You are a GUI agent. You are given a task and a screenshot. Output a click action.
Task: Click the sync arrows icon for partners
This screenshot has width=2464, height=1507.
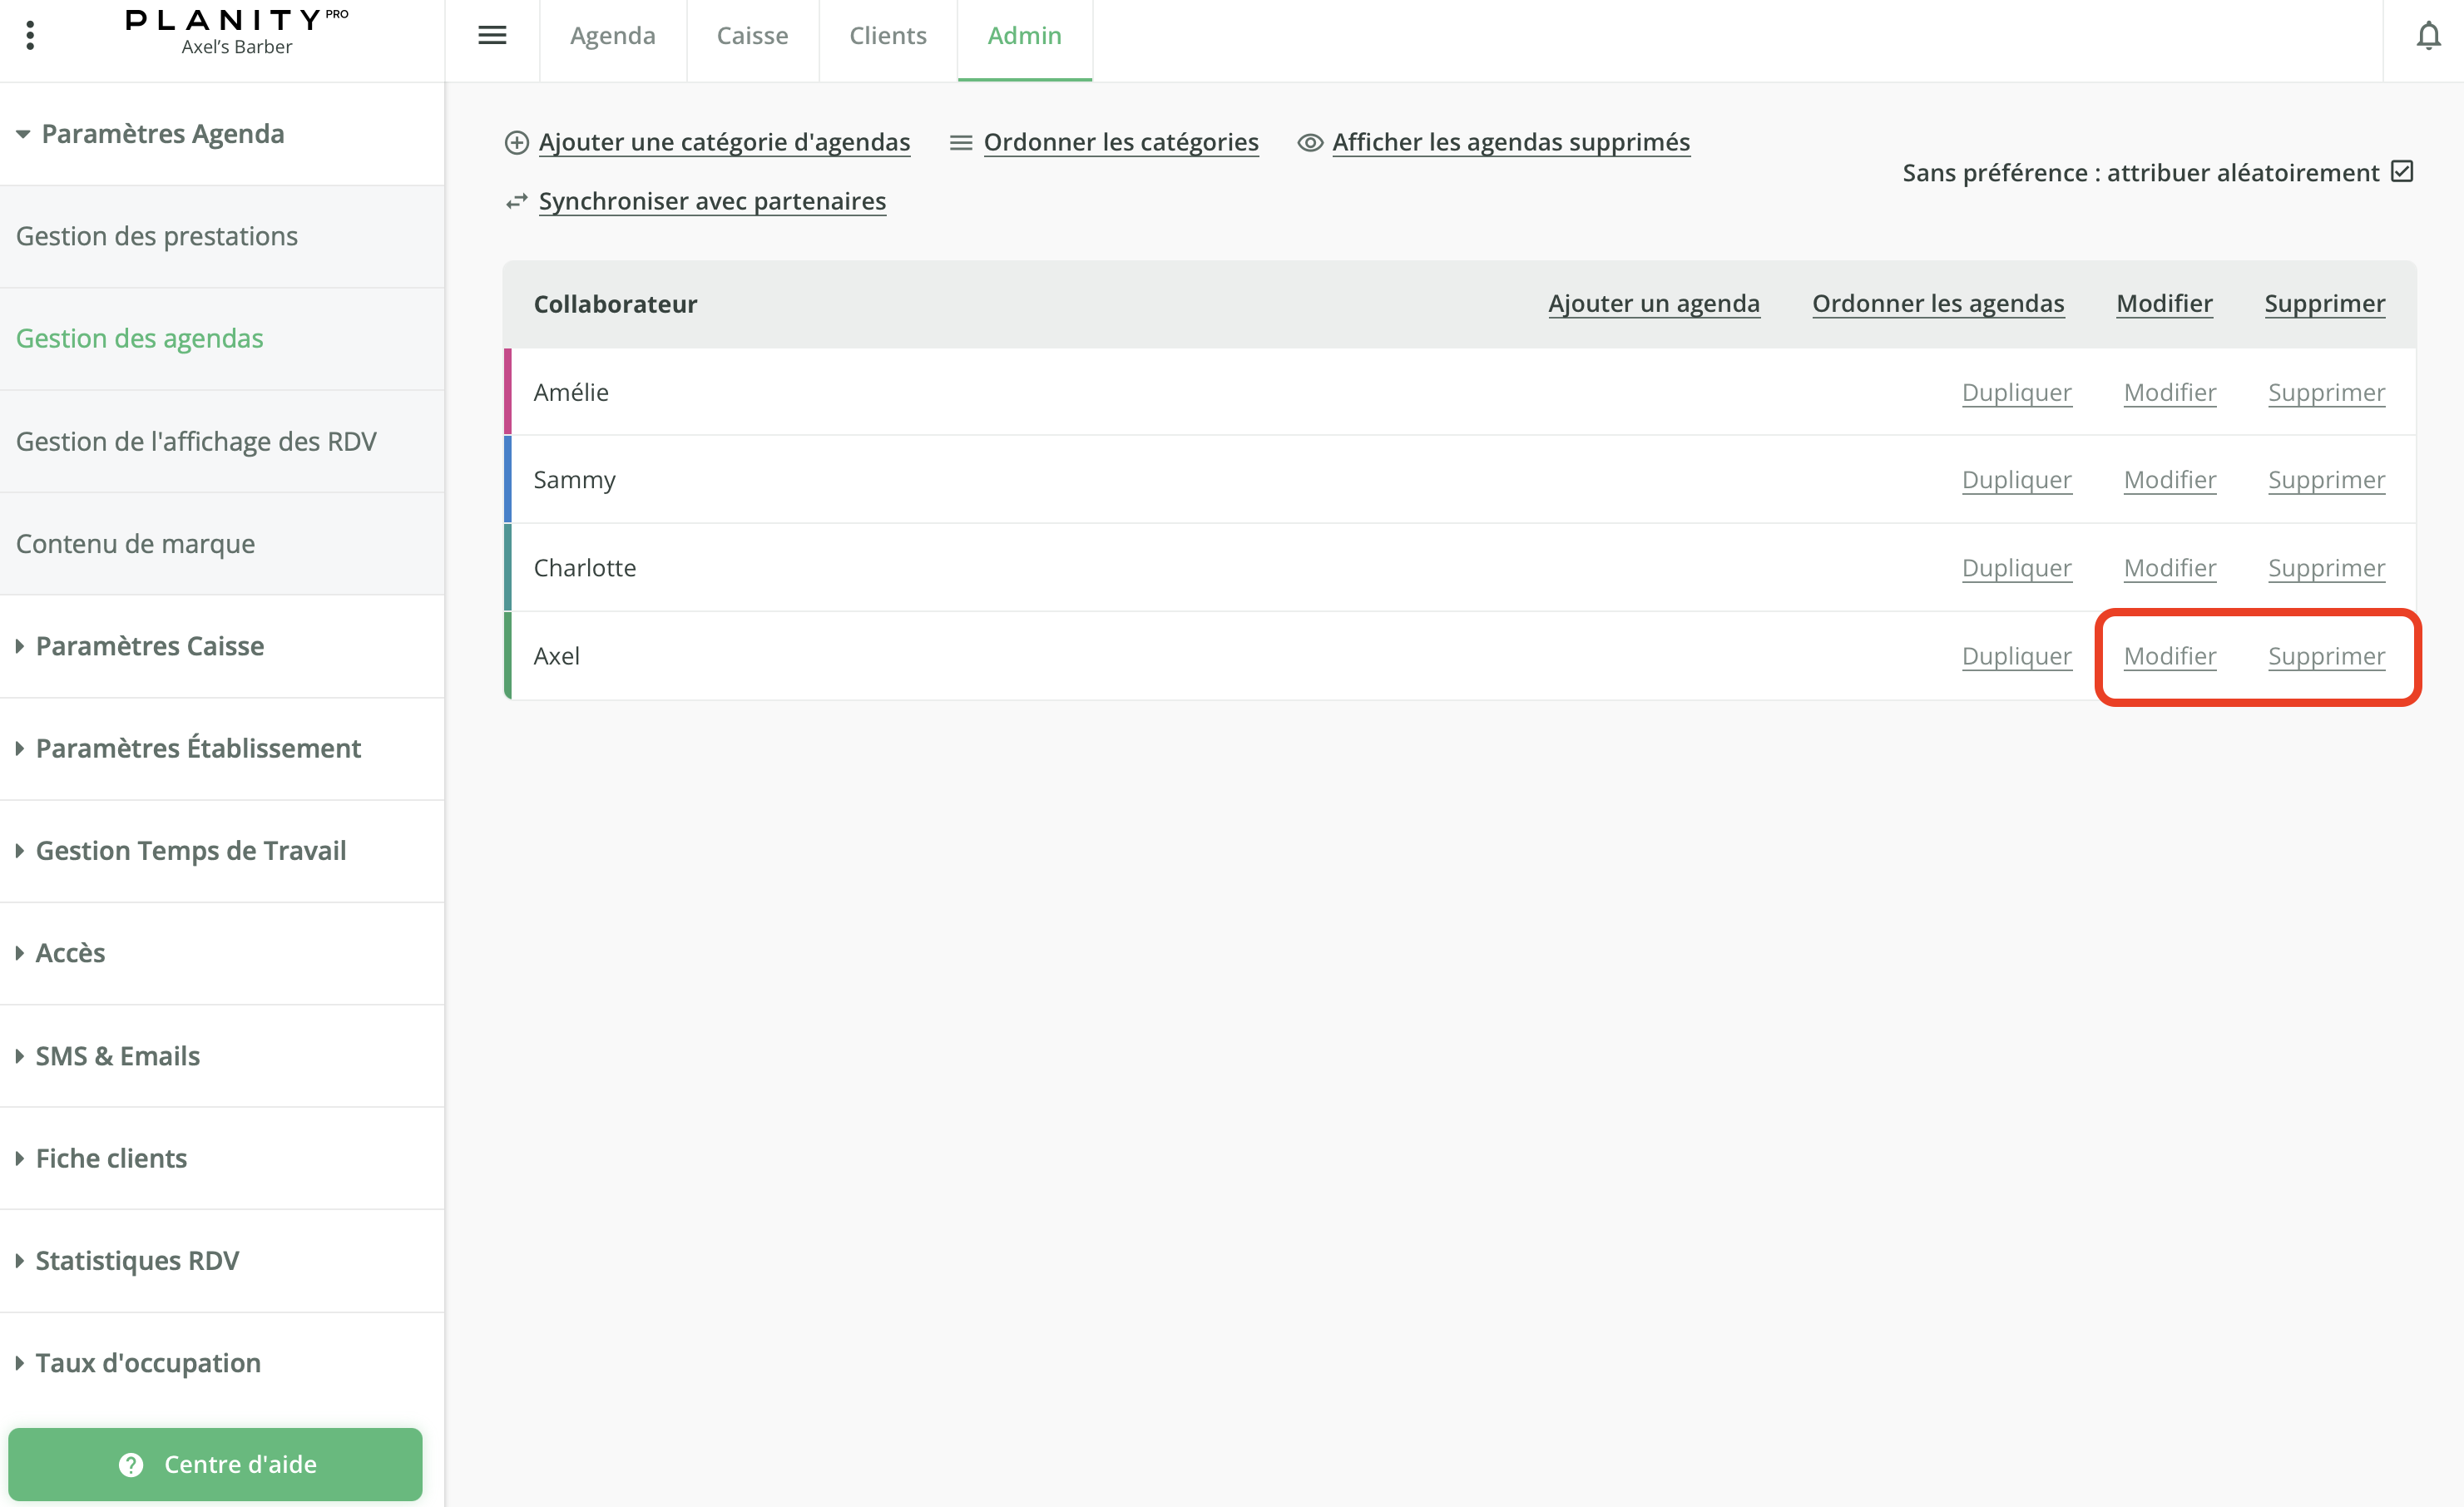[516, 202]
